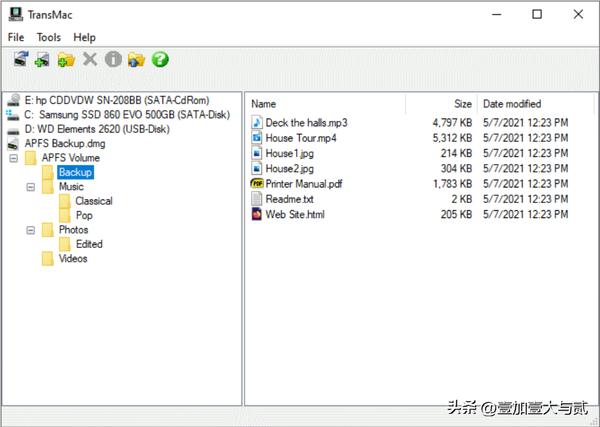Click the WD Elements D: drive icon
The height and width of the screenshot is (427, 600).
pyautogui.click(x=13, y=131)
